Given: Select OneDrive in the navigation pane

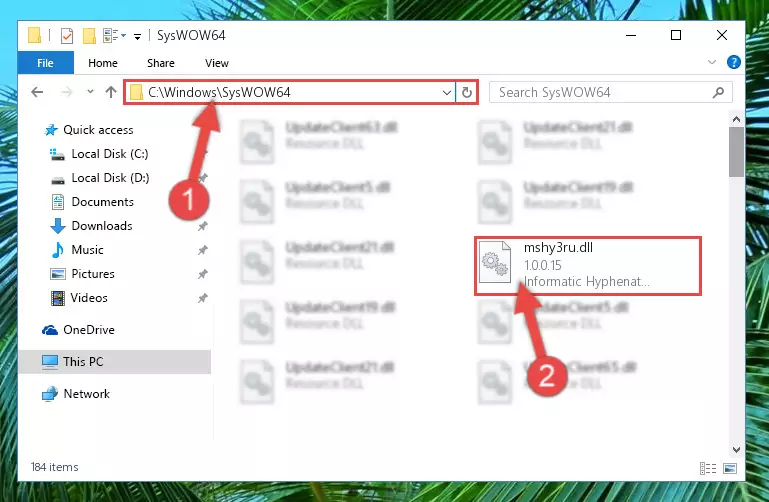Looking at the screenshot, I should coord(89,330).
